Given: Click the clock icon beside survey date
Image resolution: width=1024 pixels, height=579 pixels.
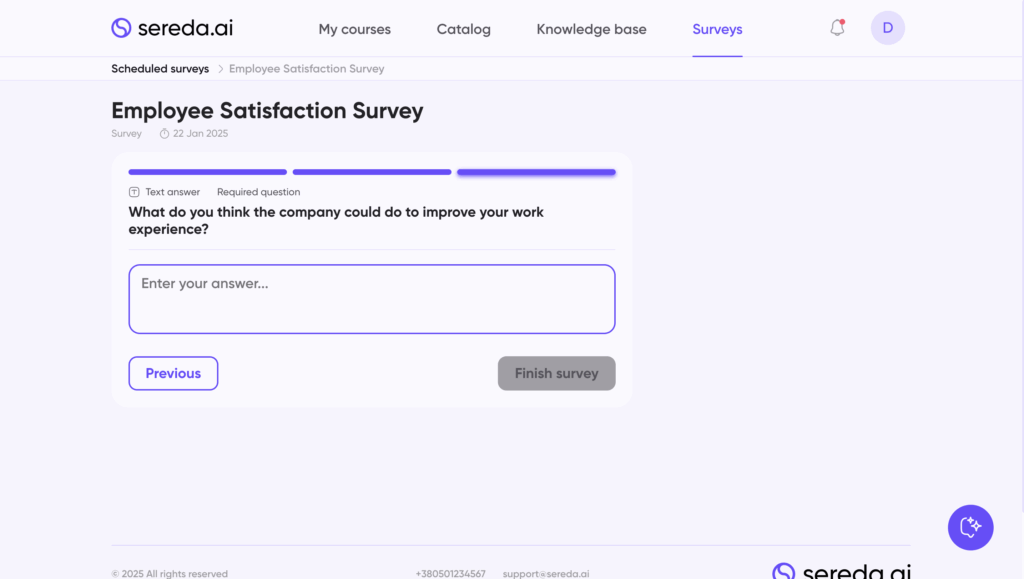Looking at the screenshot, I should (x=164, y=134).
